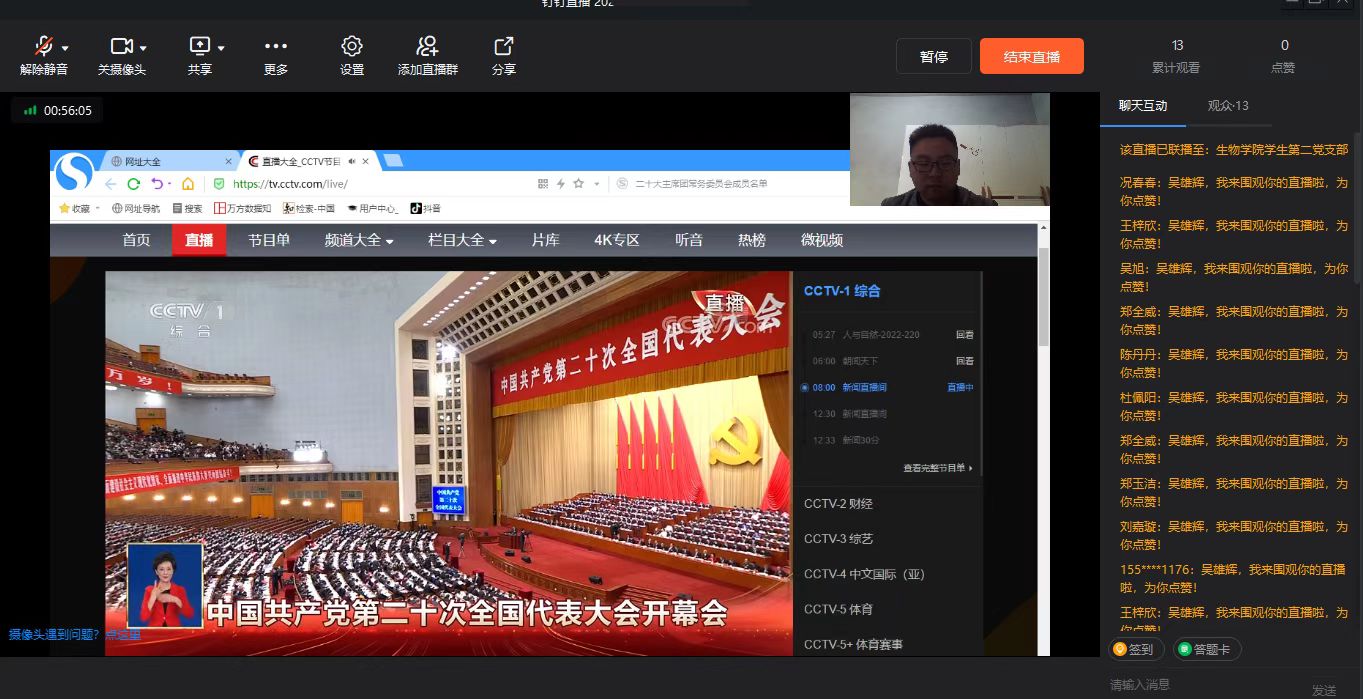This screenshot has height=699, width=1363.
Task: Open the 答题卡 answer card
Action: coord(1207,649)
